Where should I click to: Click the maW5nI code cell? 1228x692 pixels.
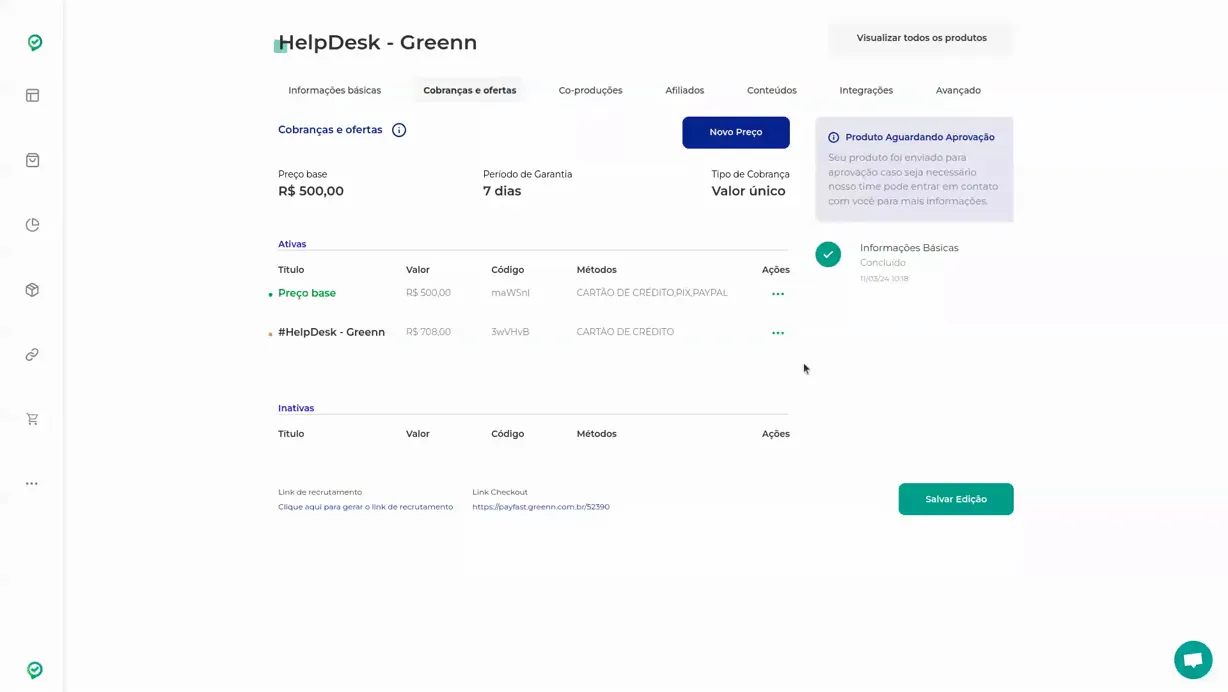pyautogui.click(x=510, y=293)
